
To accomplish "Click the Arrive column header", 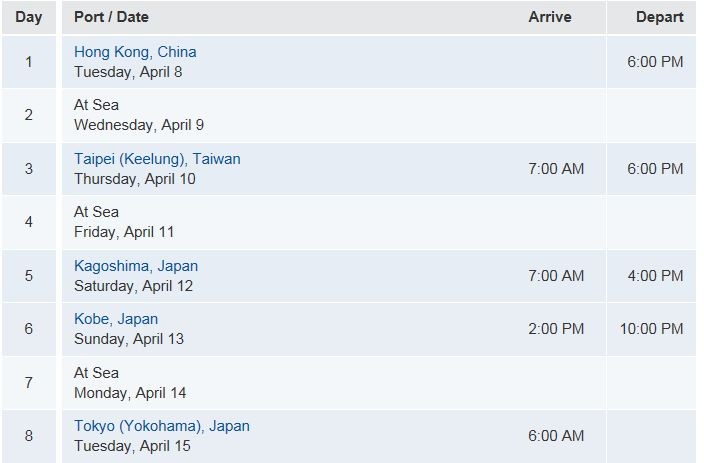I will (x=550, y=17).
